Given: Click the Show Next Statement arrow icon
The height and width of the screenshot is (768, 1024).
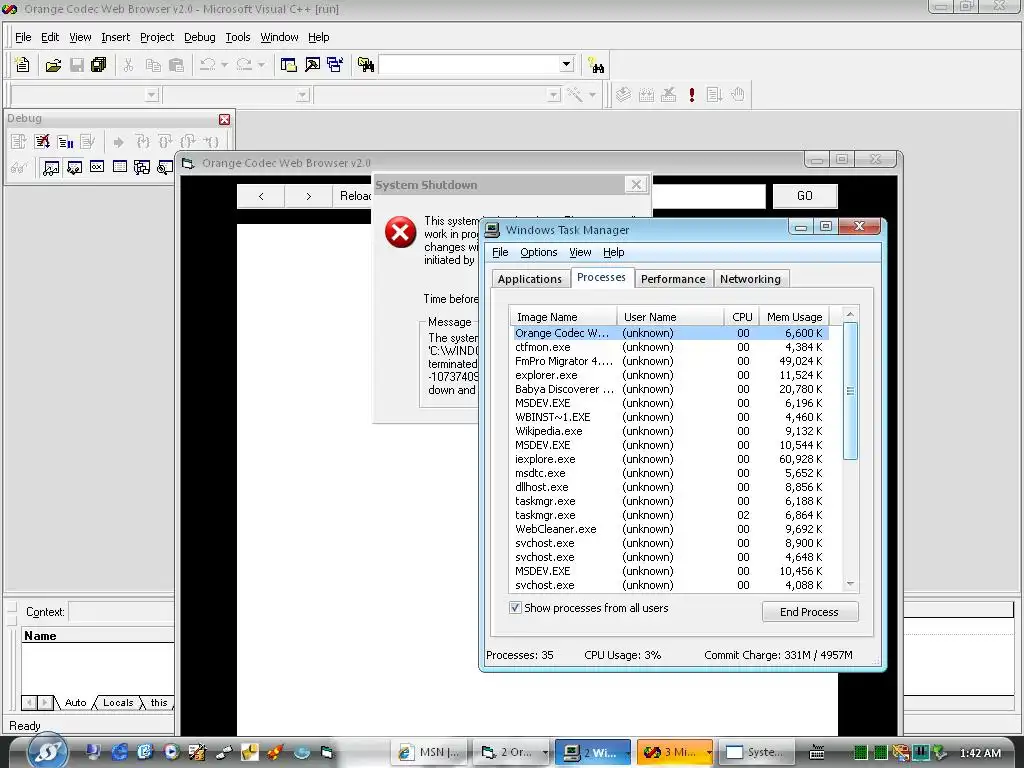Looking at the screenshot, I should pos(118,142).
